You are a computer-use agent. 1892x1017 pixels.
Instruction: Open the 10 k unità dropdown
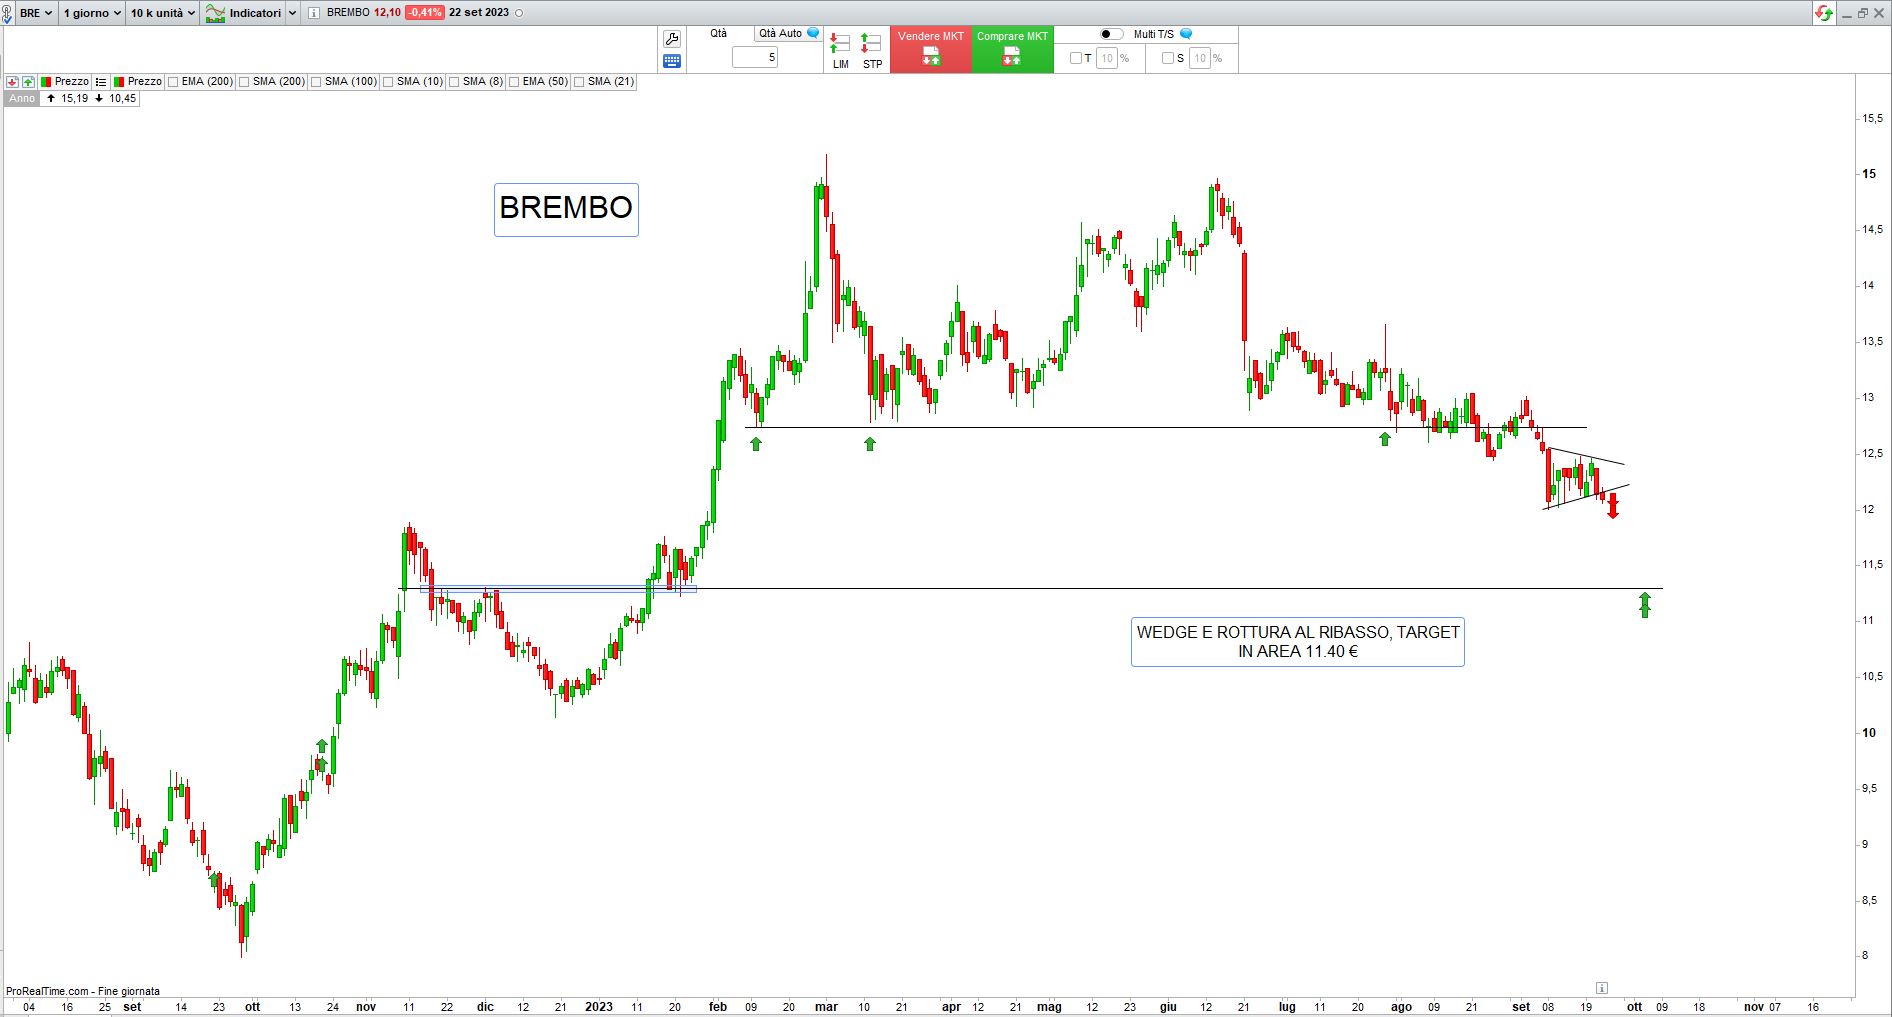pos(162,13)
